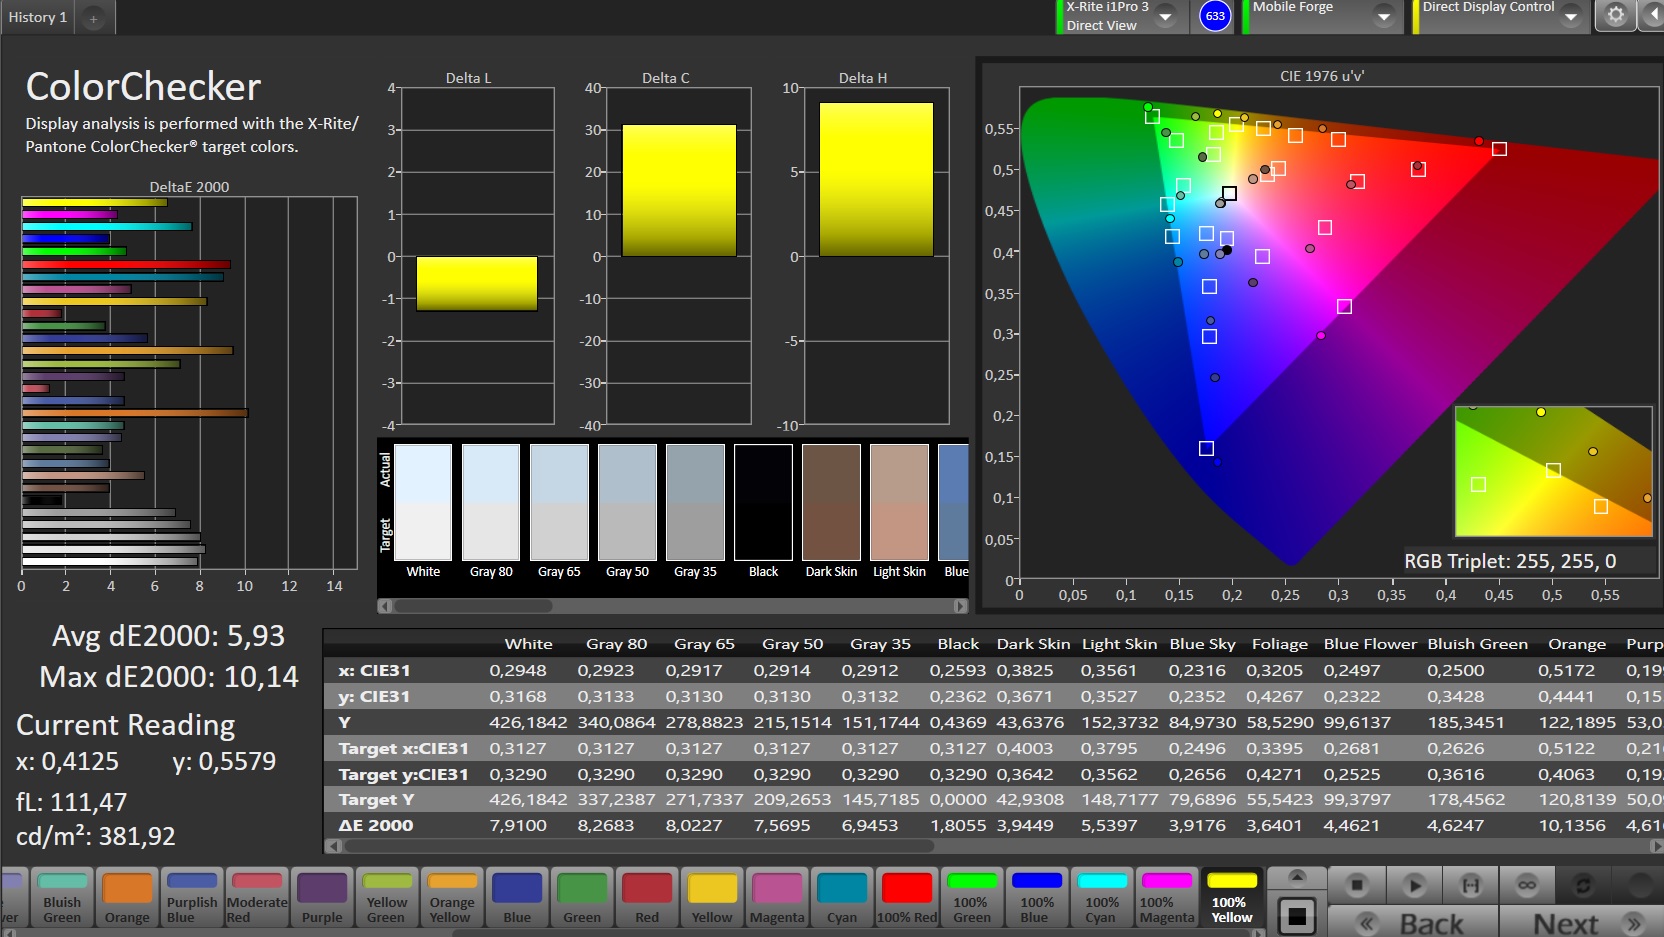Open the Mobile Forge source dropdown
Screen dimensions: 1664x937
(x=1384, y=16)
